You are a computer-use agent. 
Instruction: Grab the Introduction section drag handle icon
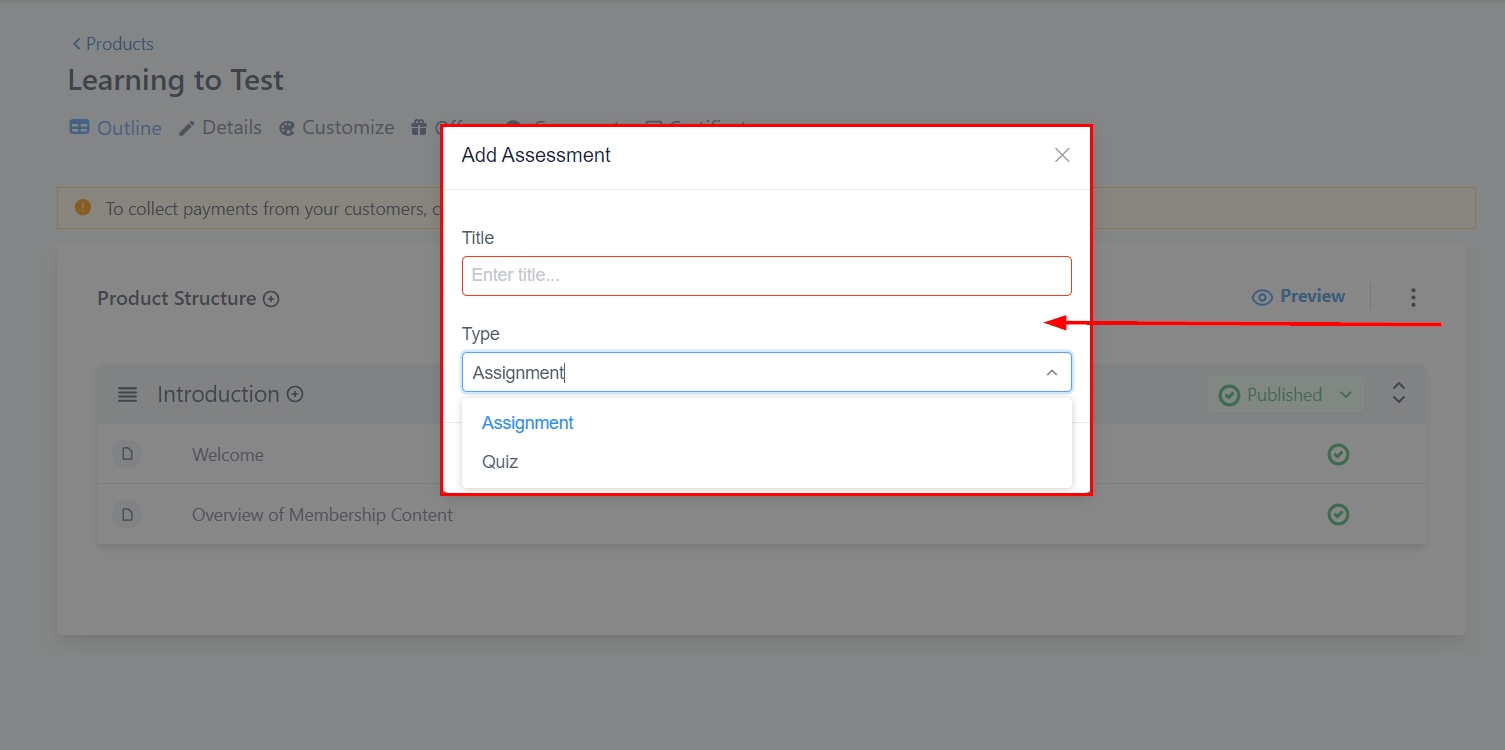coord(127,395)
